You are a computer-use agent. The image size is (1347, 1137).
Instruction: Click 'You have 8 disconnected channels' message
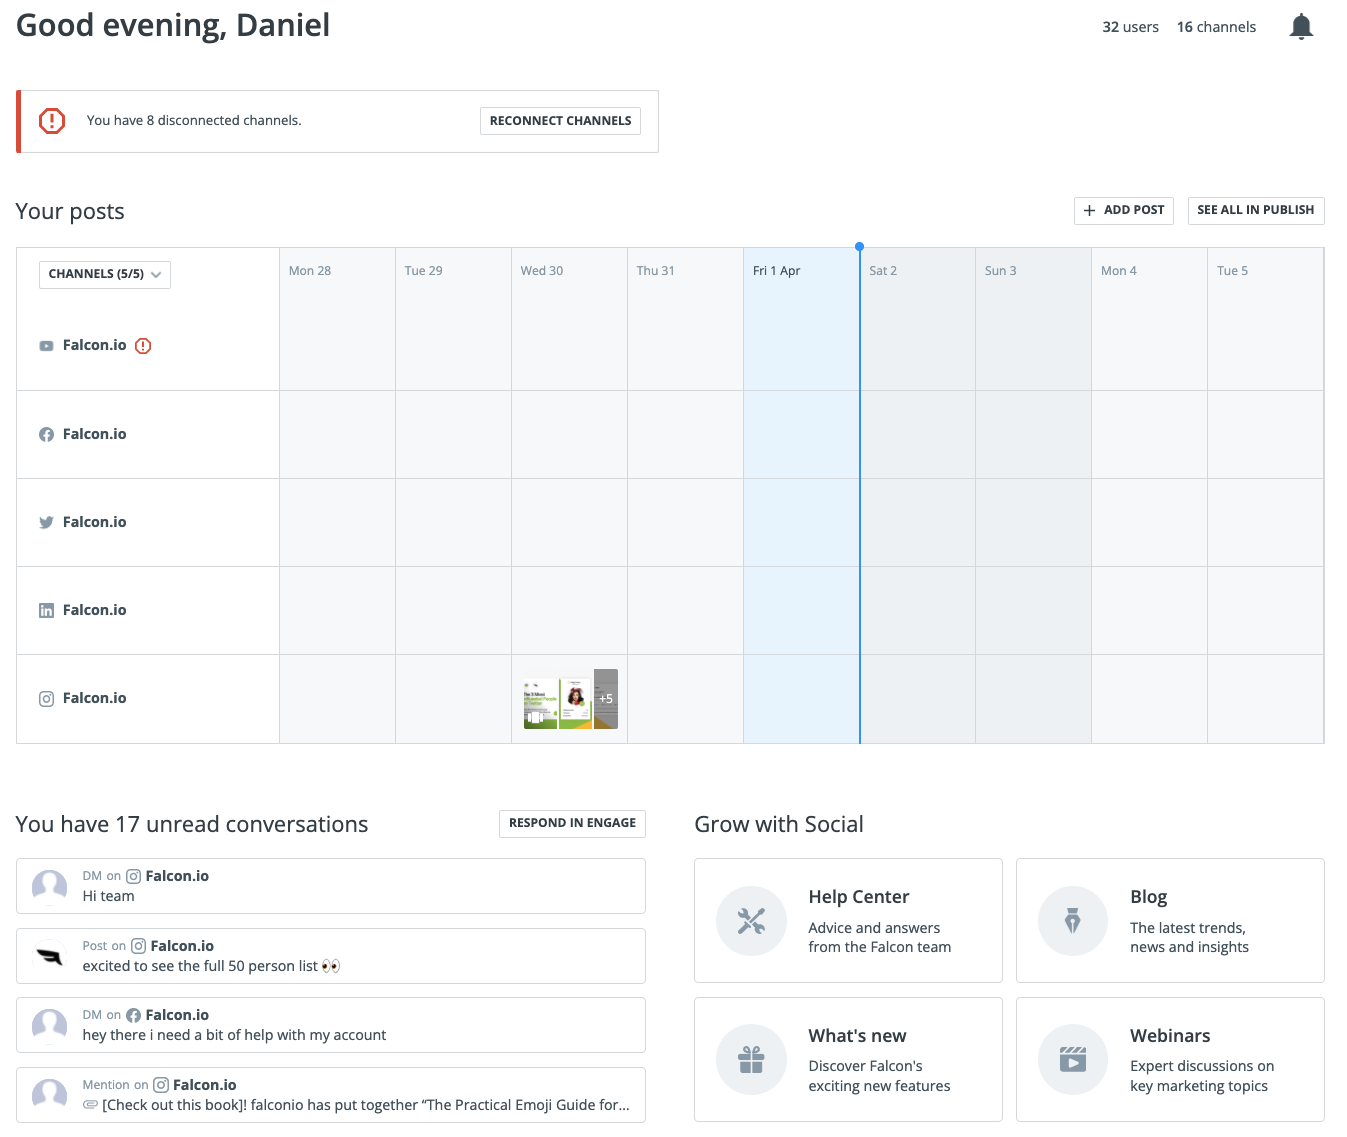[194, 121]
